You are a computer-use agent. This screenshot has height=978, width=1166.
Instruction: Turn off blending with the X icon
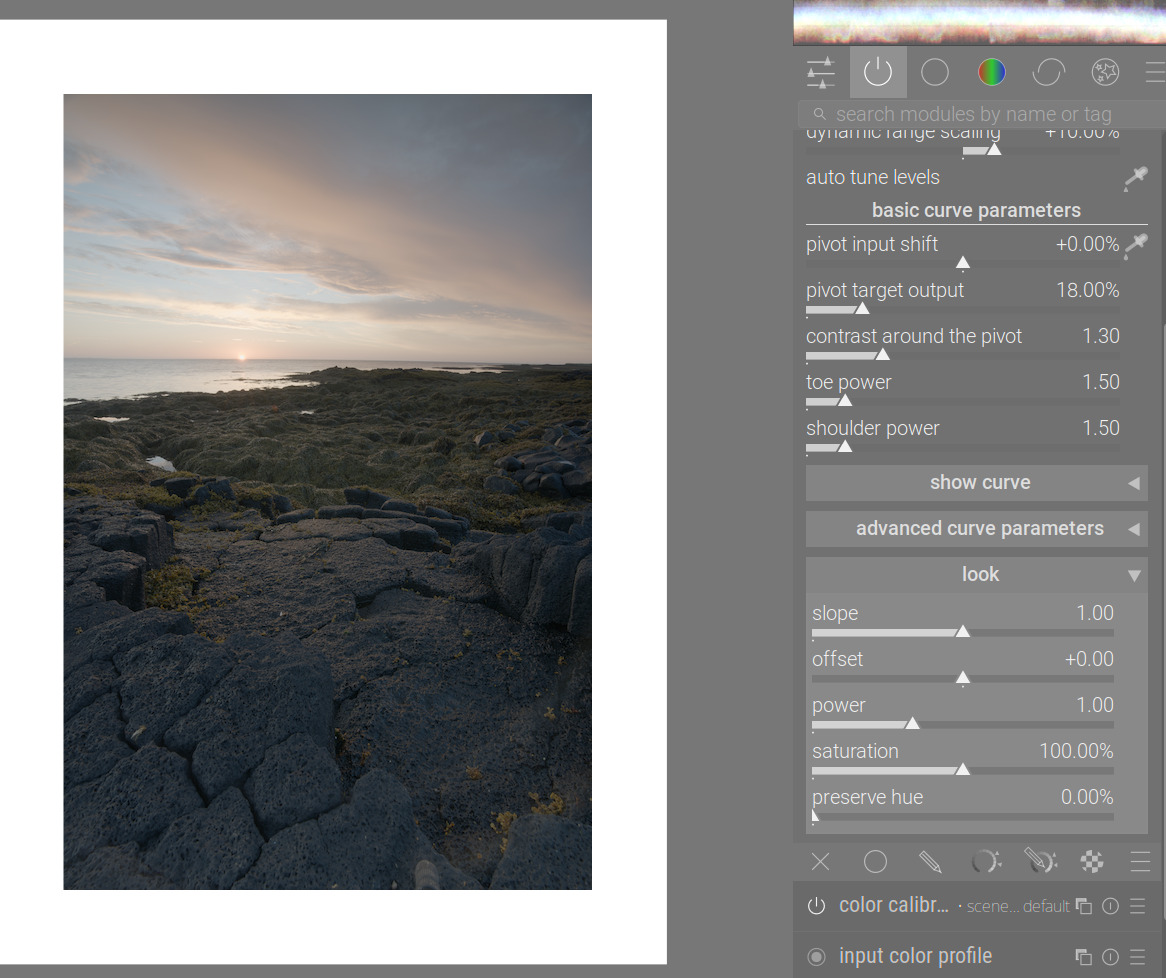[821, 862]
